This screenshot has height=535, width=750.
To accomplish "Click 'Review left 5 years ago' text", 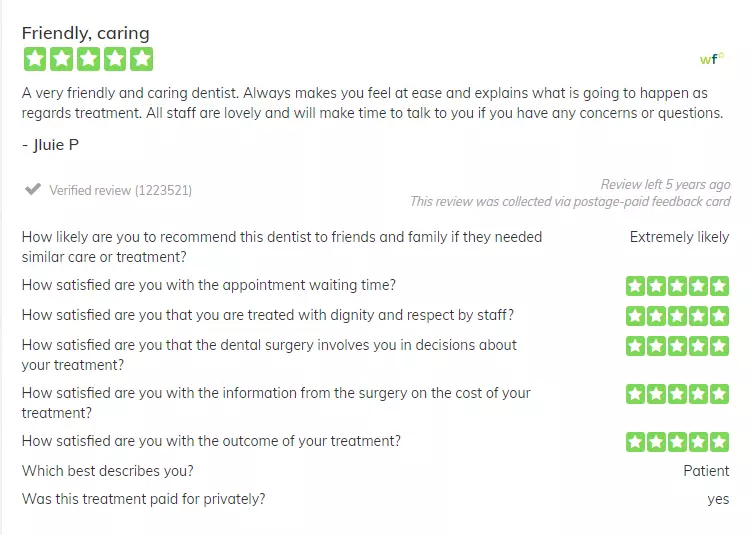I will (665, 185).
